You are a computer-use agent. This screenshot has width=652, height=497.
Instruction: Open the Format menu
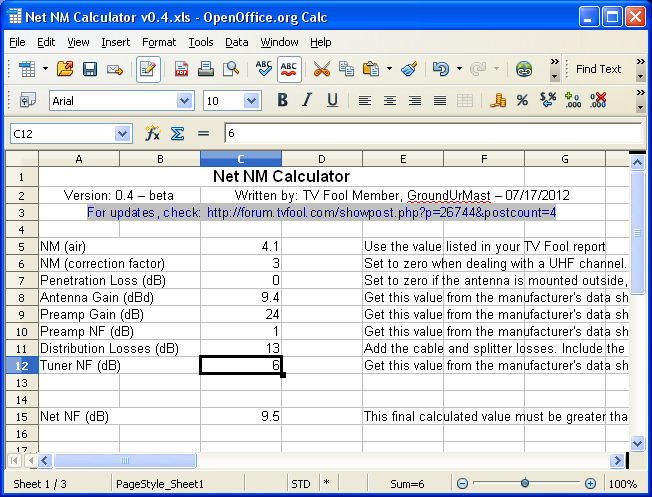coord(159,42)
